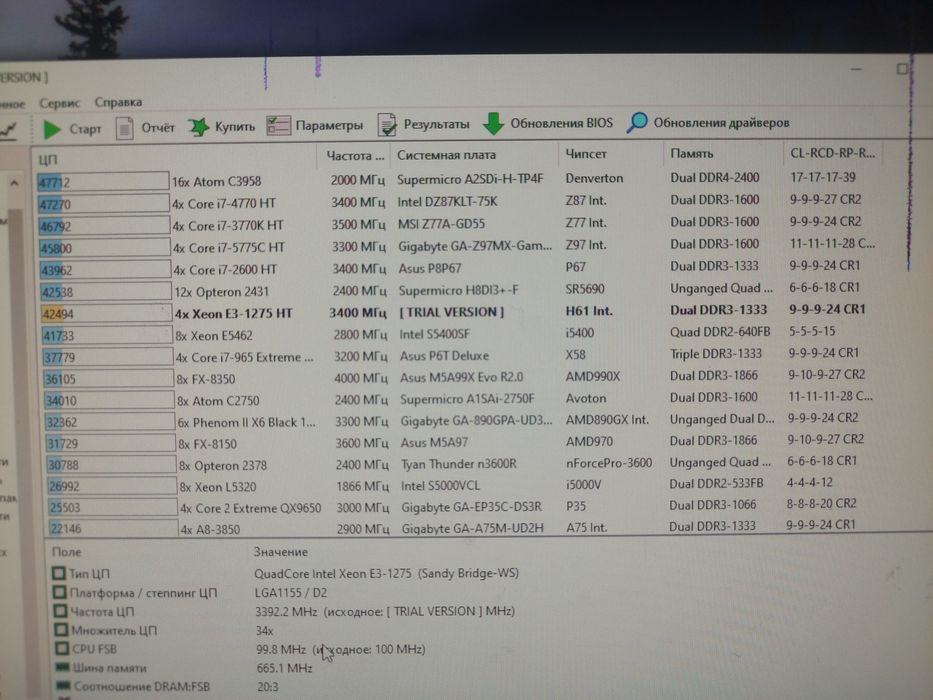Click the Обновления BIOS button label

[x=561, y=123]
